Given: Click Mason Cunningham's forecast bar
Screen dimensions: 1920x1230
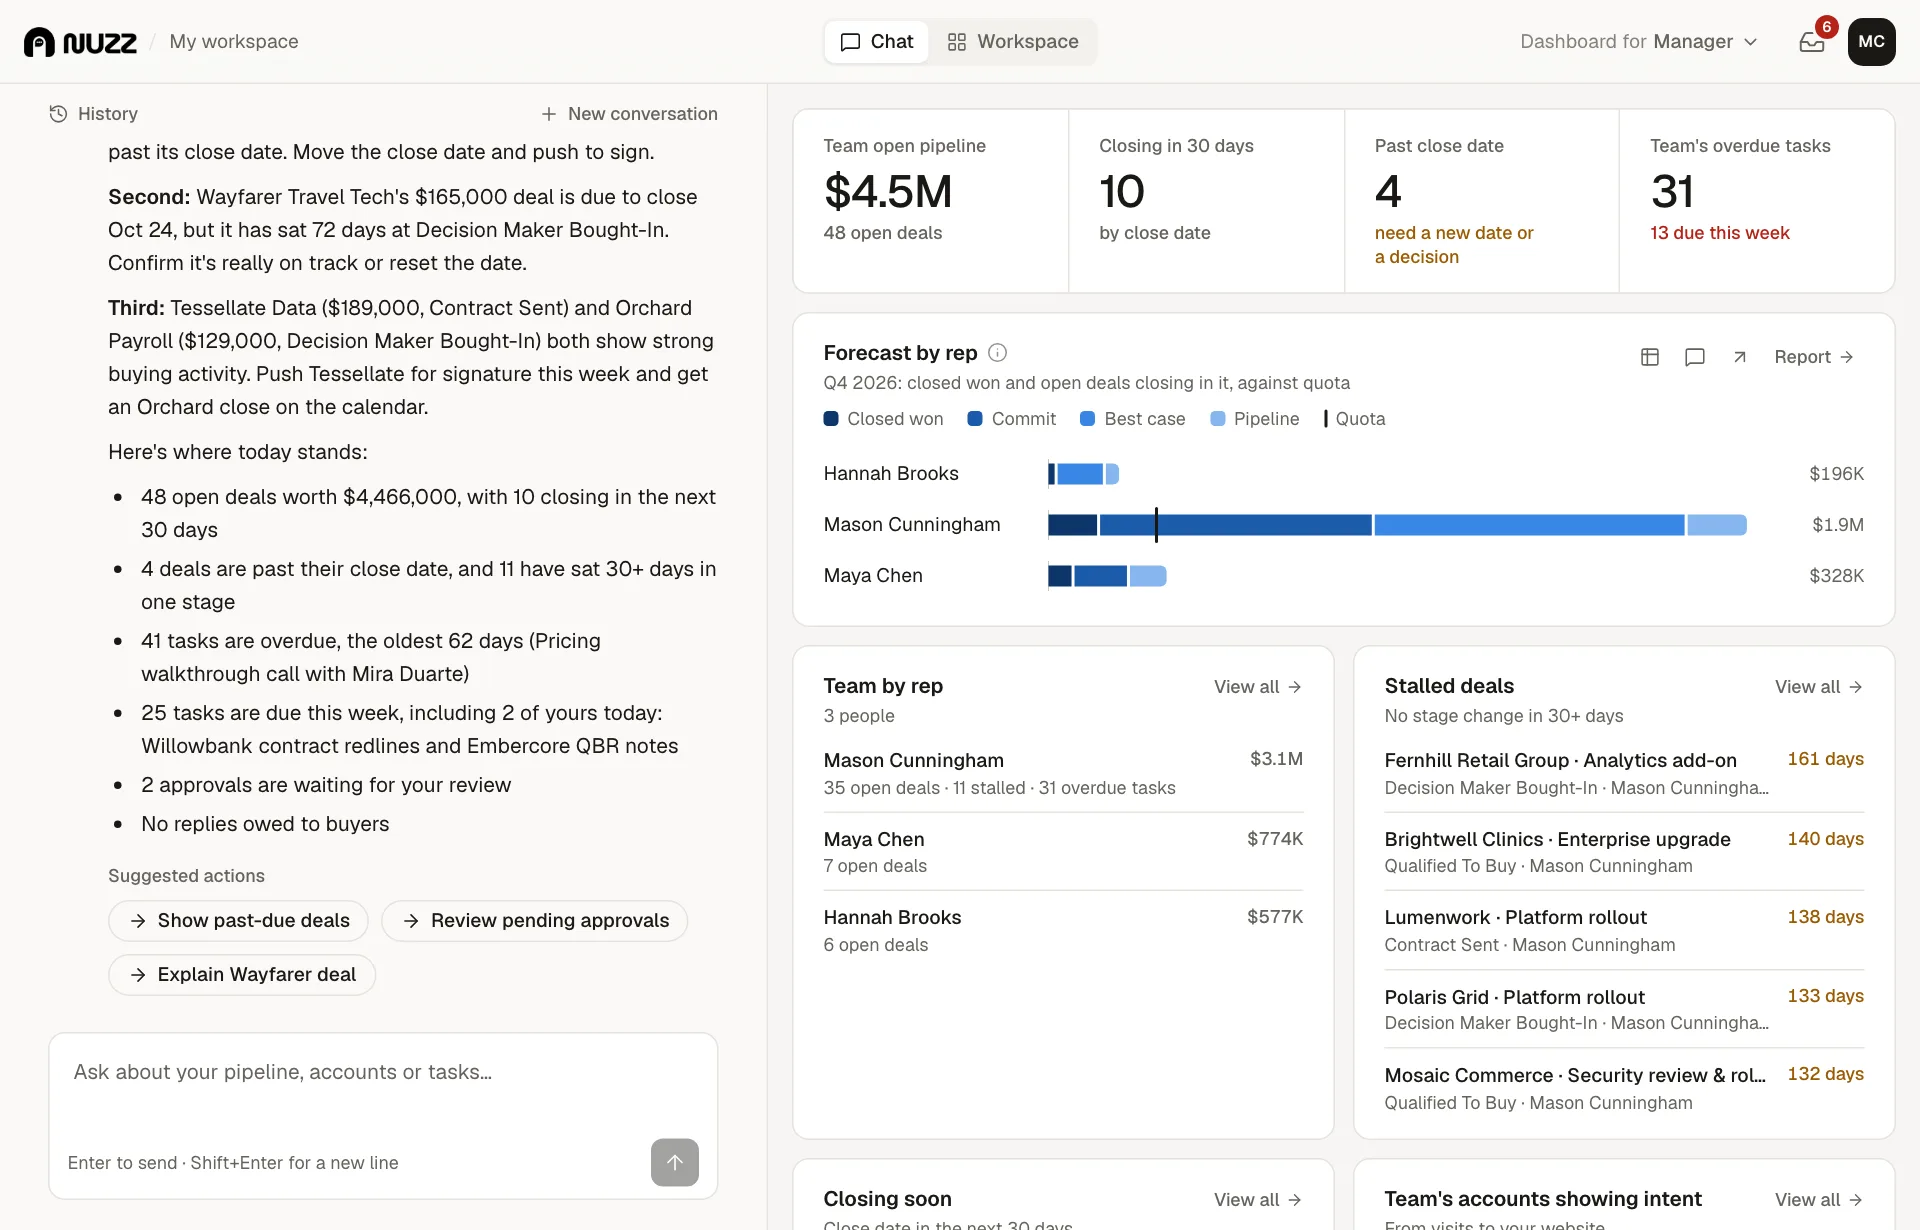Looking at the screenshot, I should coord(1397,525).
